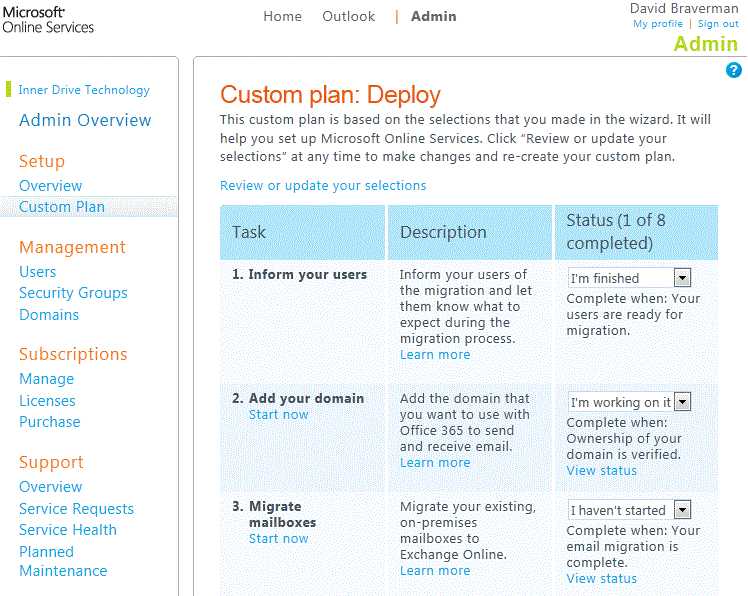Image resolution: width=748 pixels, height=596 pixels.
Task: Open the Admin Overview page
Action: point(85,120)
